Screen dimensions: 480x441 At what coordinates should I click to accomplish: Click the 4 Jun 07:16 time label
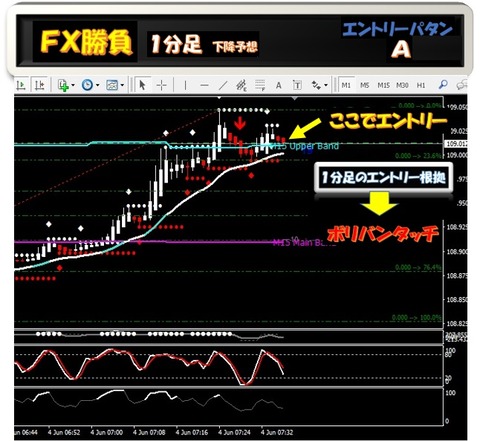click(x=192, y=432)
